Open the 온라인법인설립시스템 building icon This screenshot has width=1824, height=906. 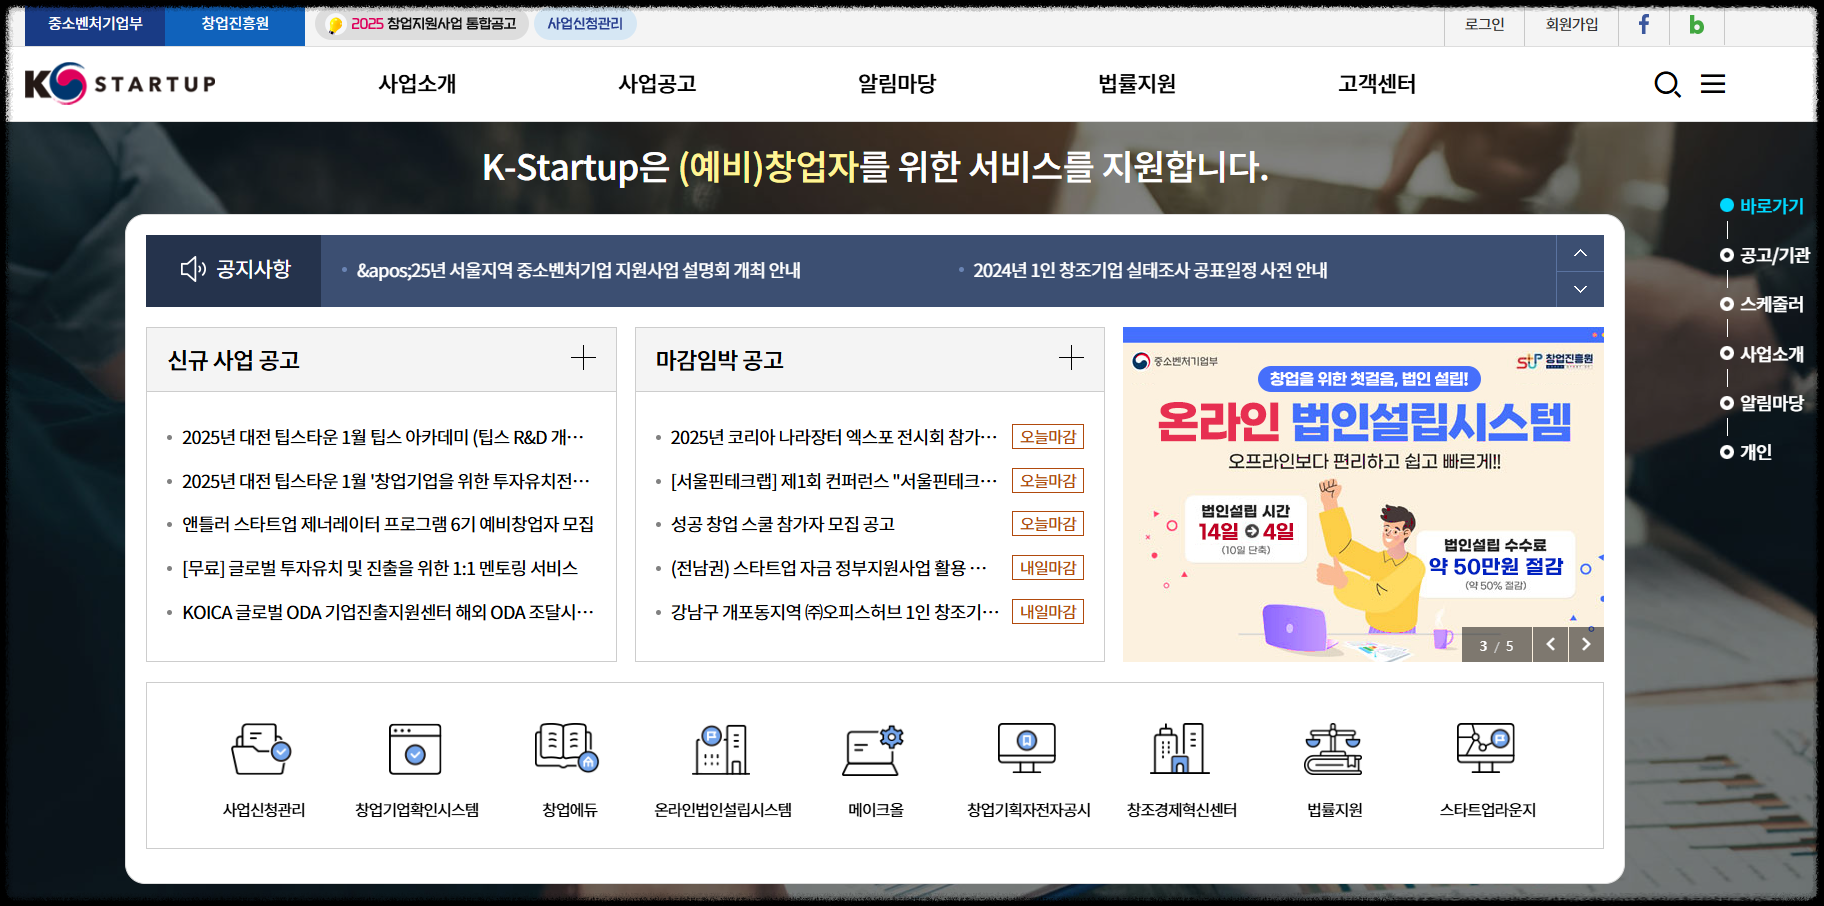720,748
